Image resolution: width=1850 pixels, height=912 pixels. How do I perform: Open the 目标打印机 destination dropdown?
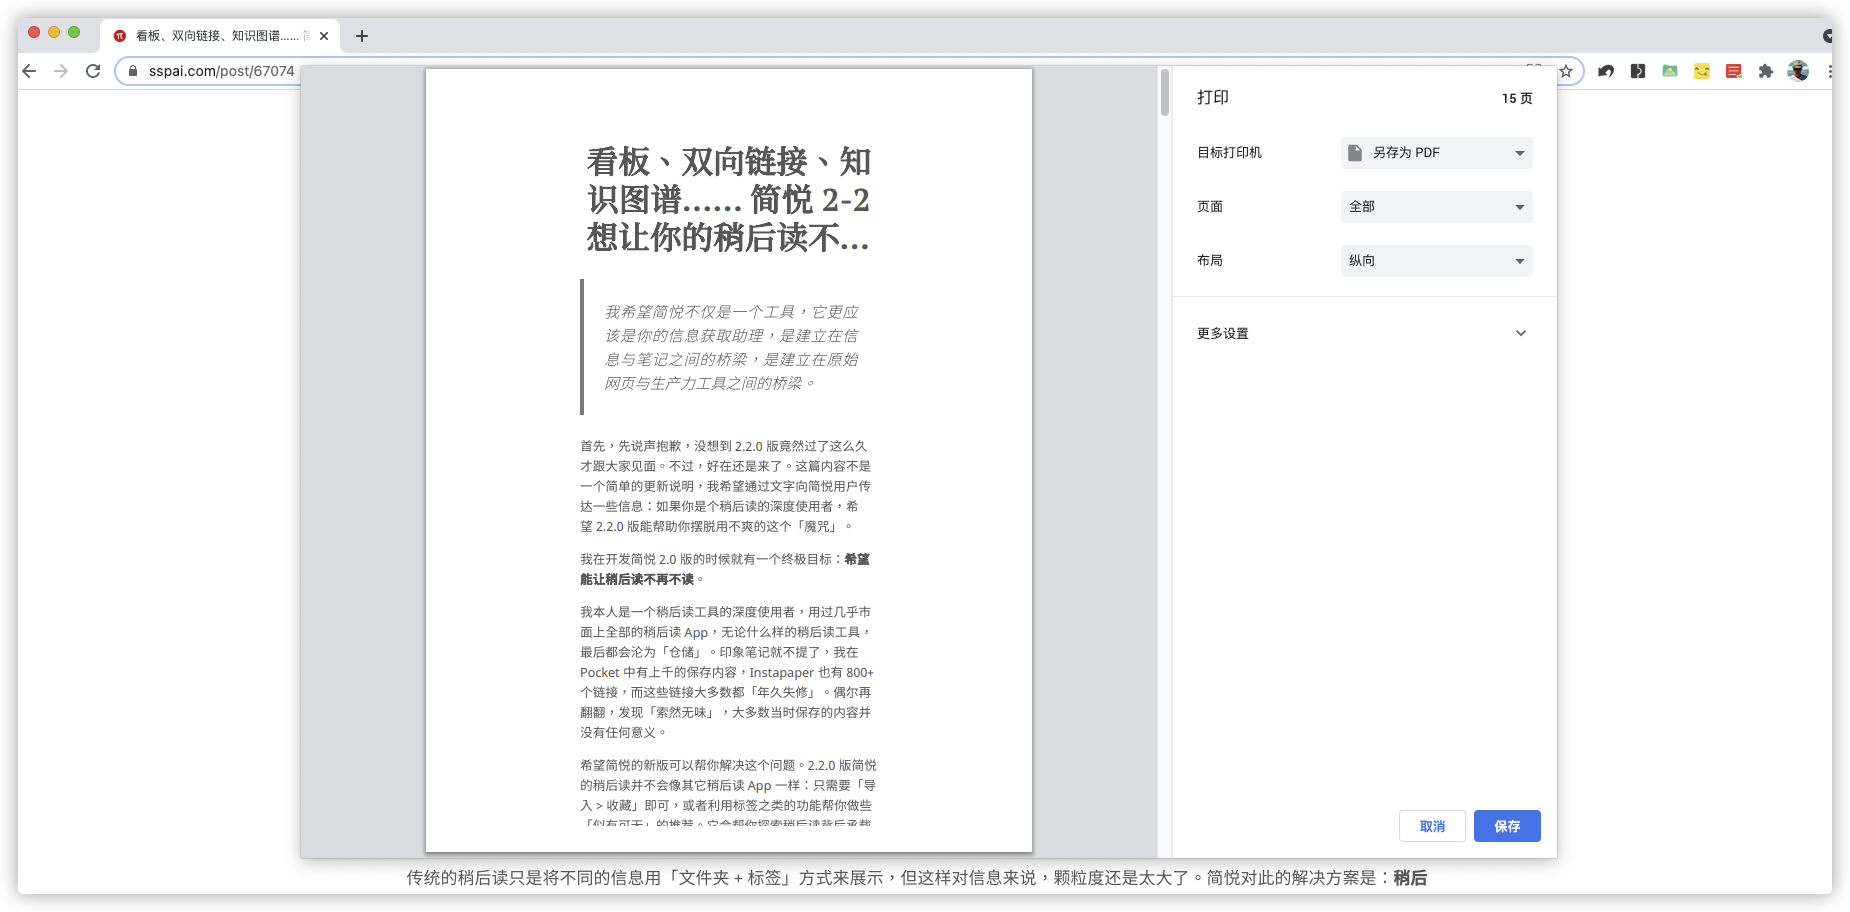point(1436,152)
